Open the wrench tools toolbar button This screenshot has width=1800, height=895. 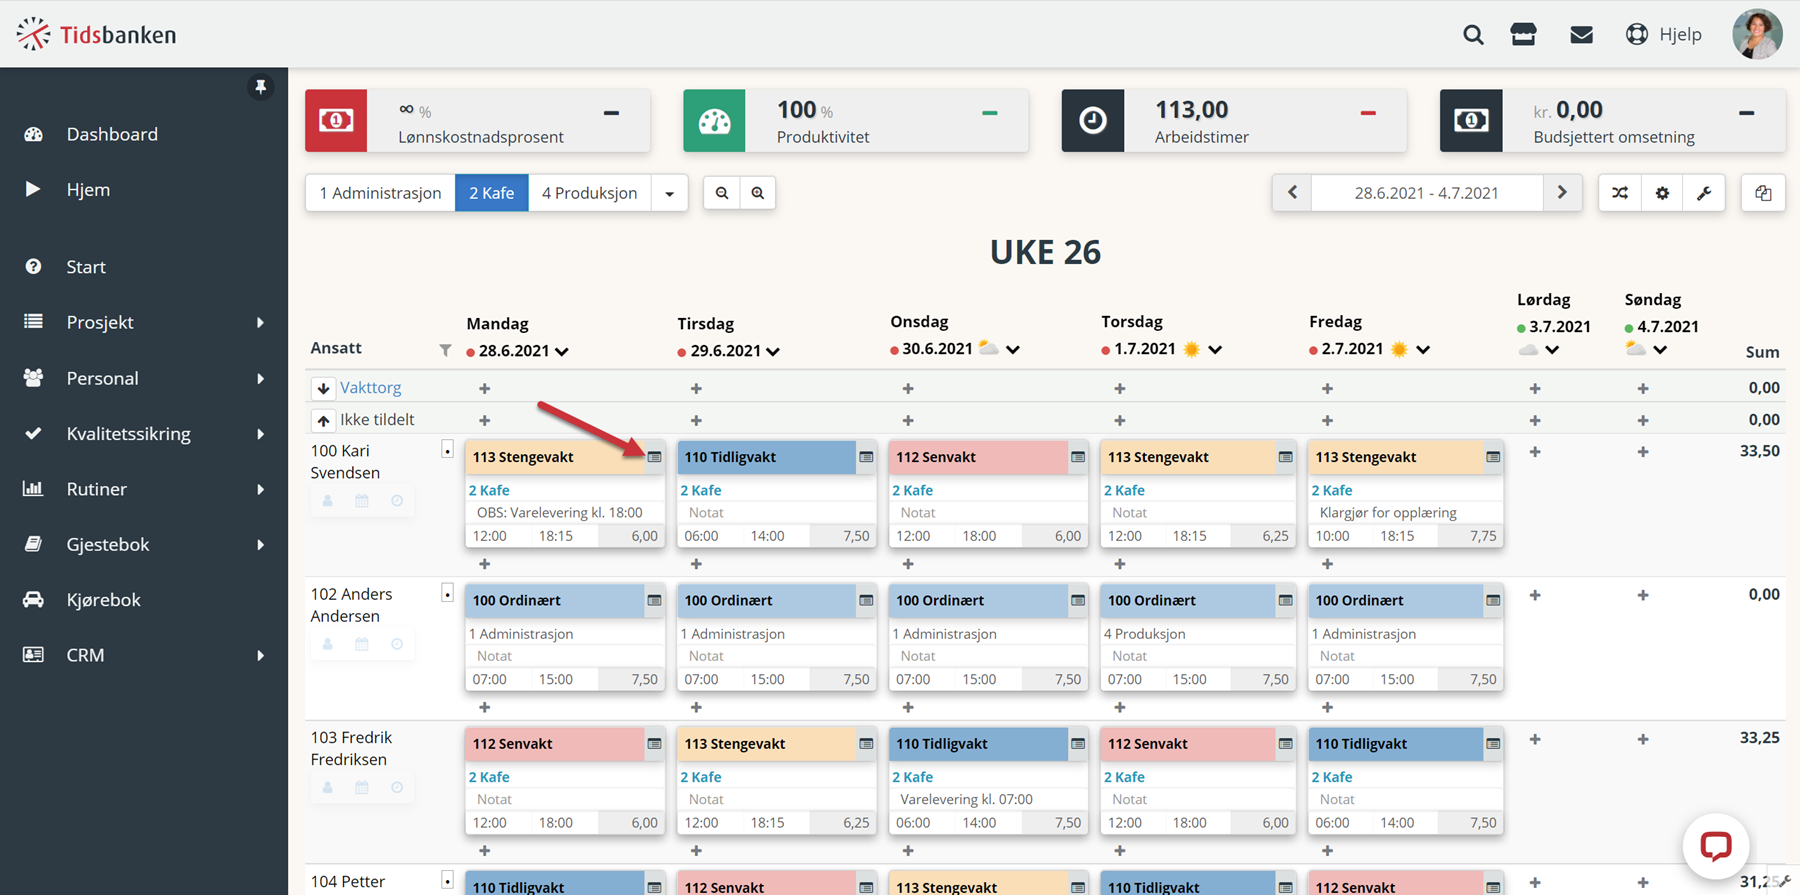pos(1704,193)
